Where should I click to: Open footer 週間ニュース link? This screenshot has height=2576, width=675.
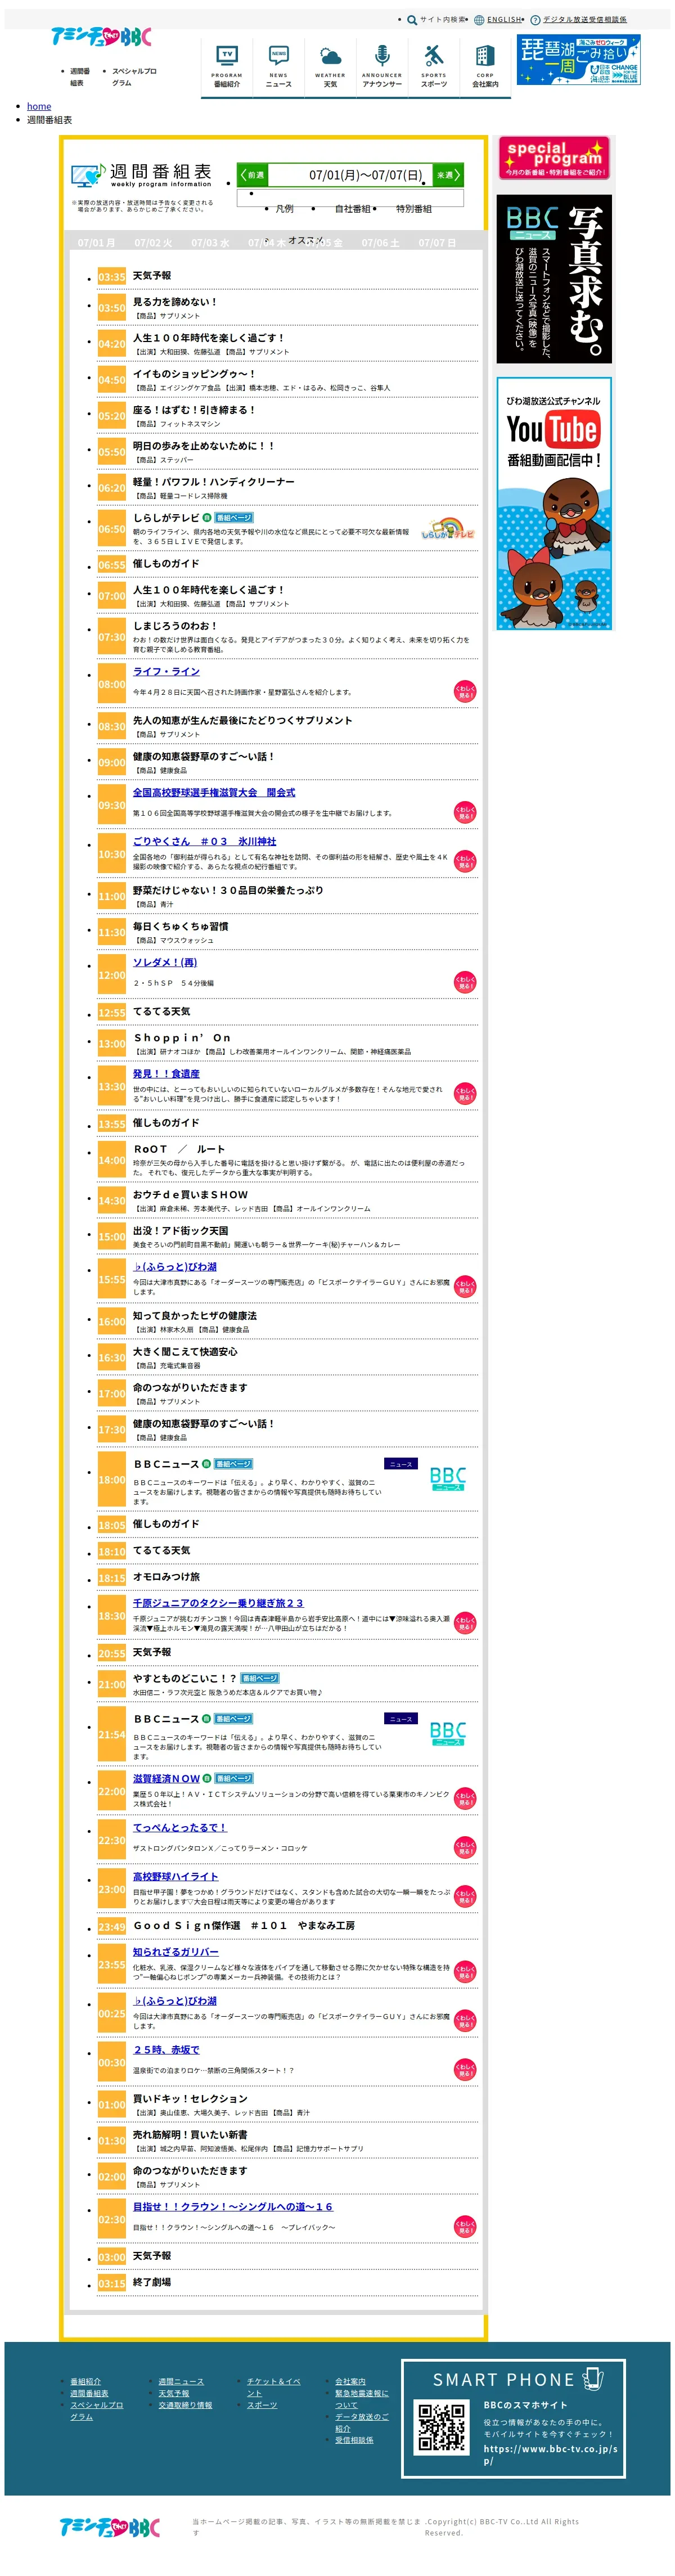click(181, 2381)
